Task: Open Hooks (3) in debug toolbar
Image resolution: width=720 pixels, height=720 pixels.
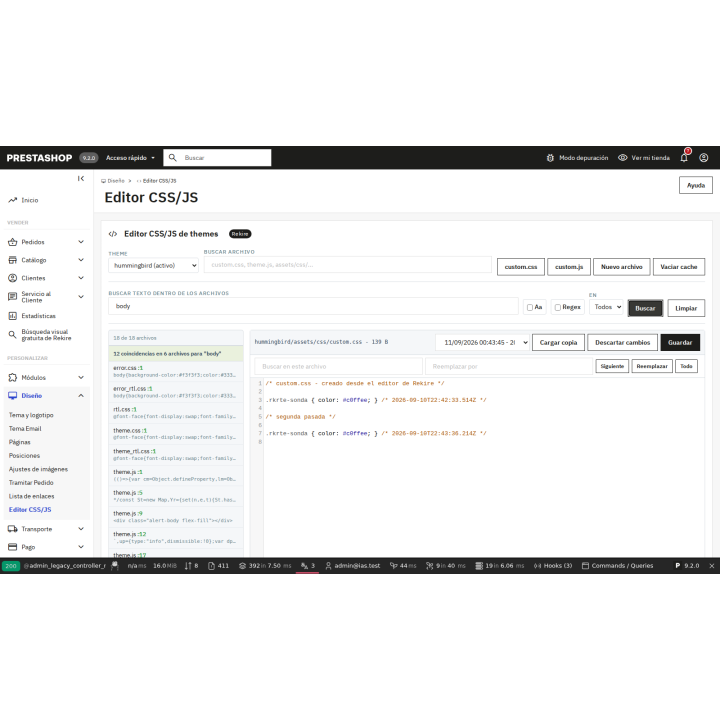Action: pyautogui.click(x=553, y=566)
